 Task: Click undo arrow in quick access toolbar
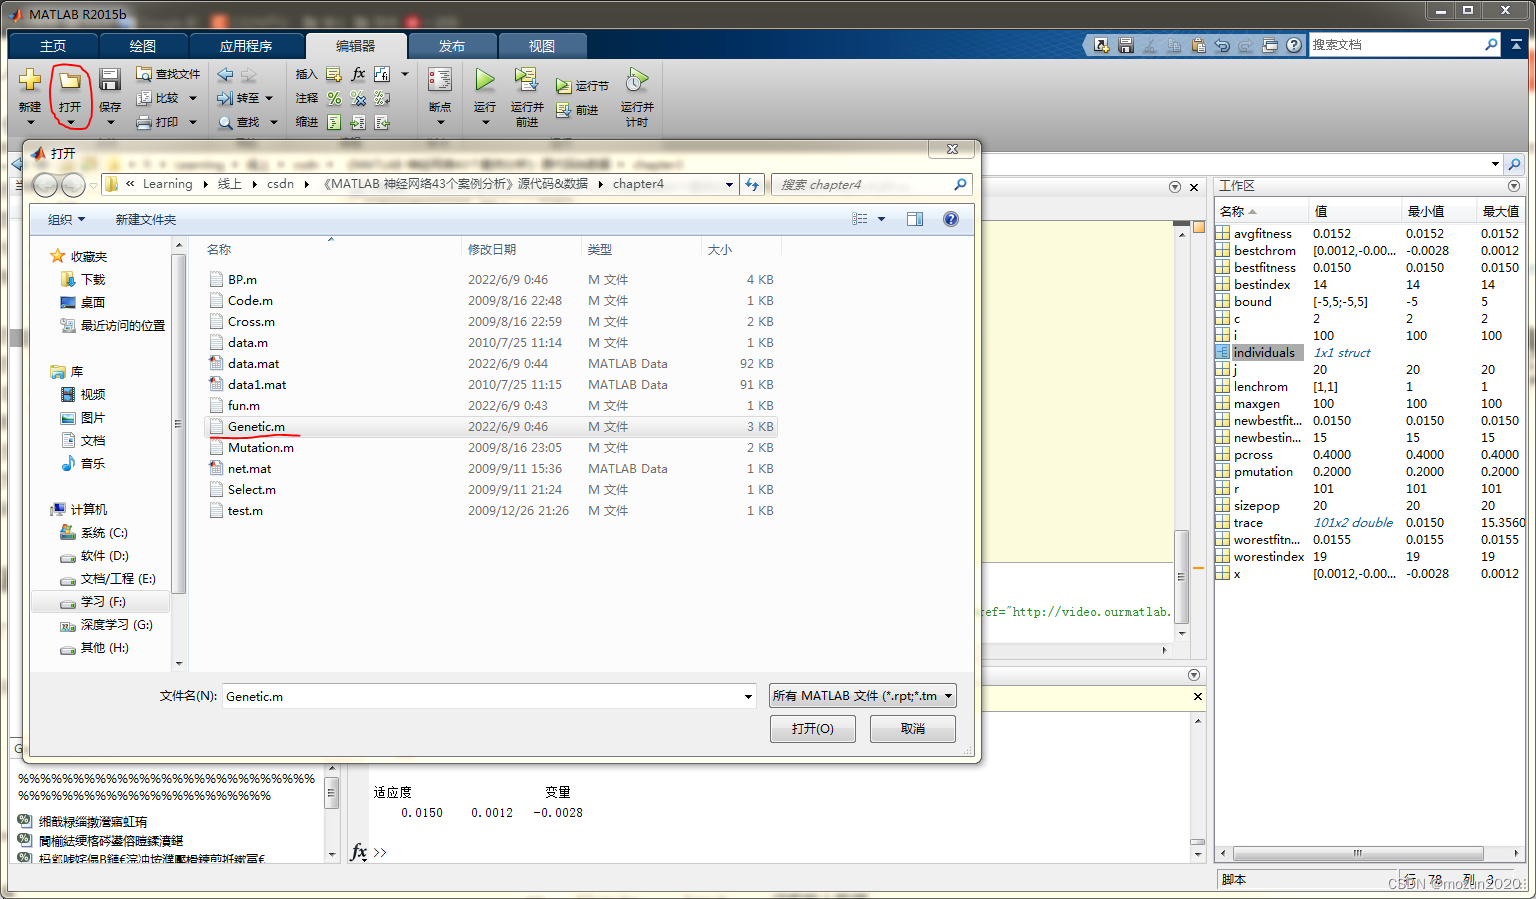pyautogui.click(x=1222, y=45)
